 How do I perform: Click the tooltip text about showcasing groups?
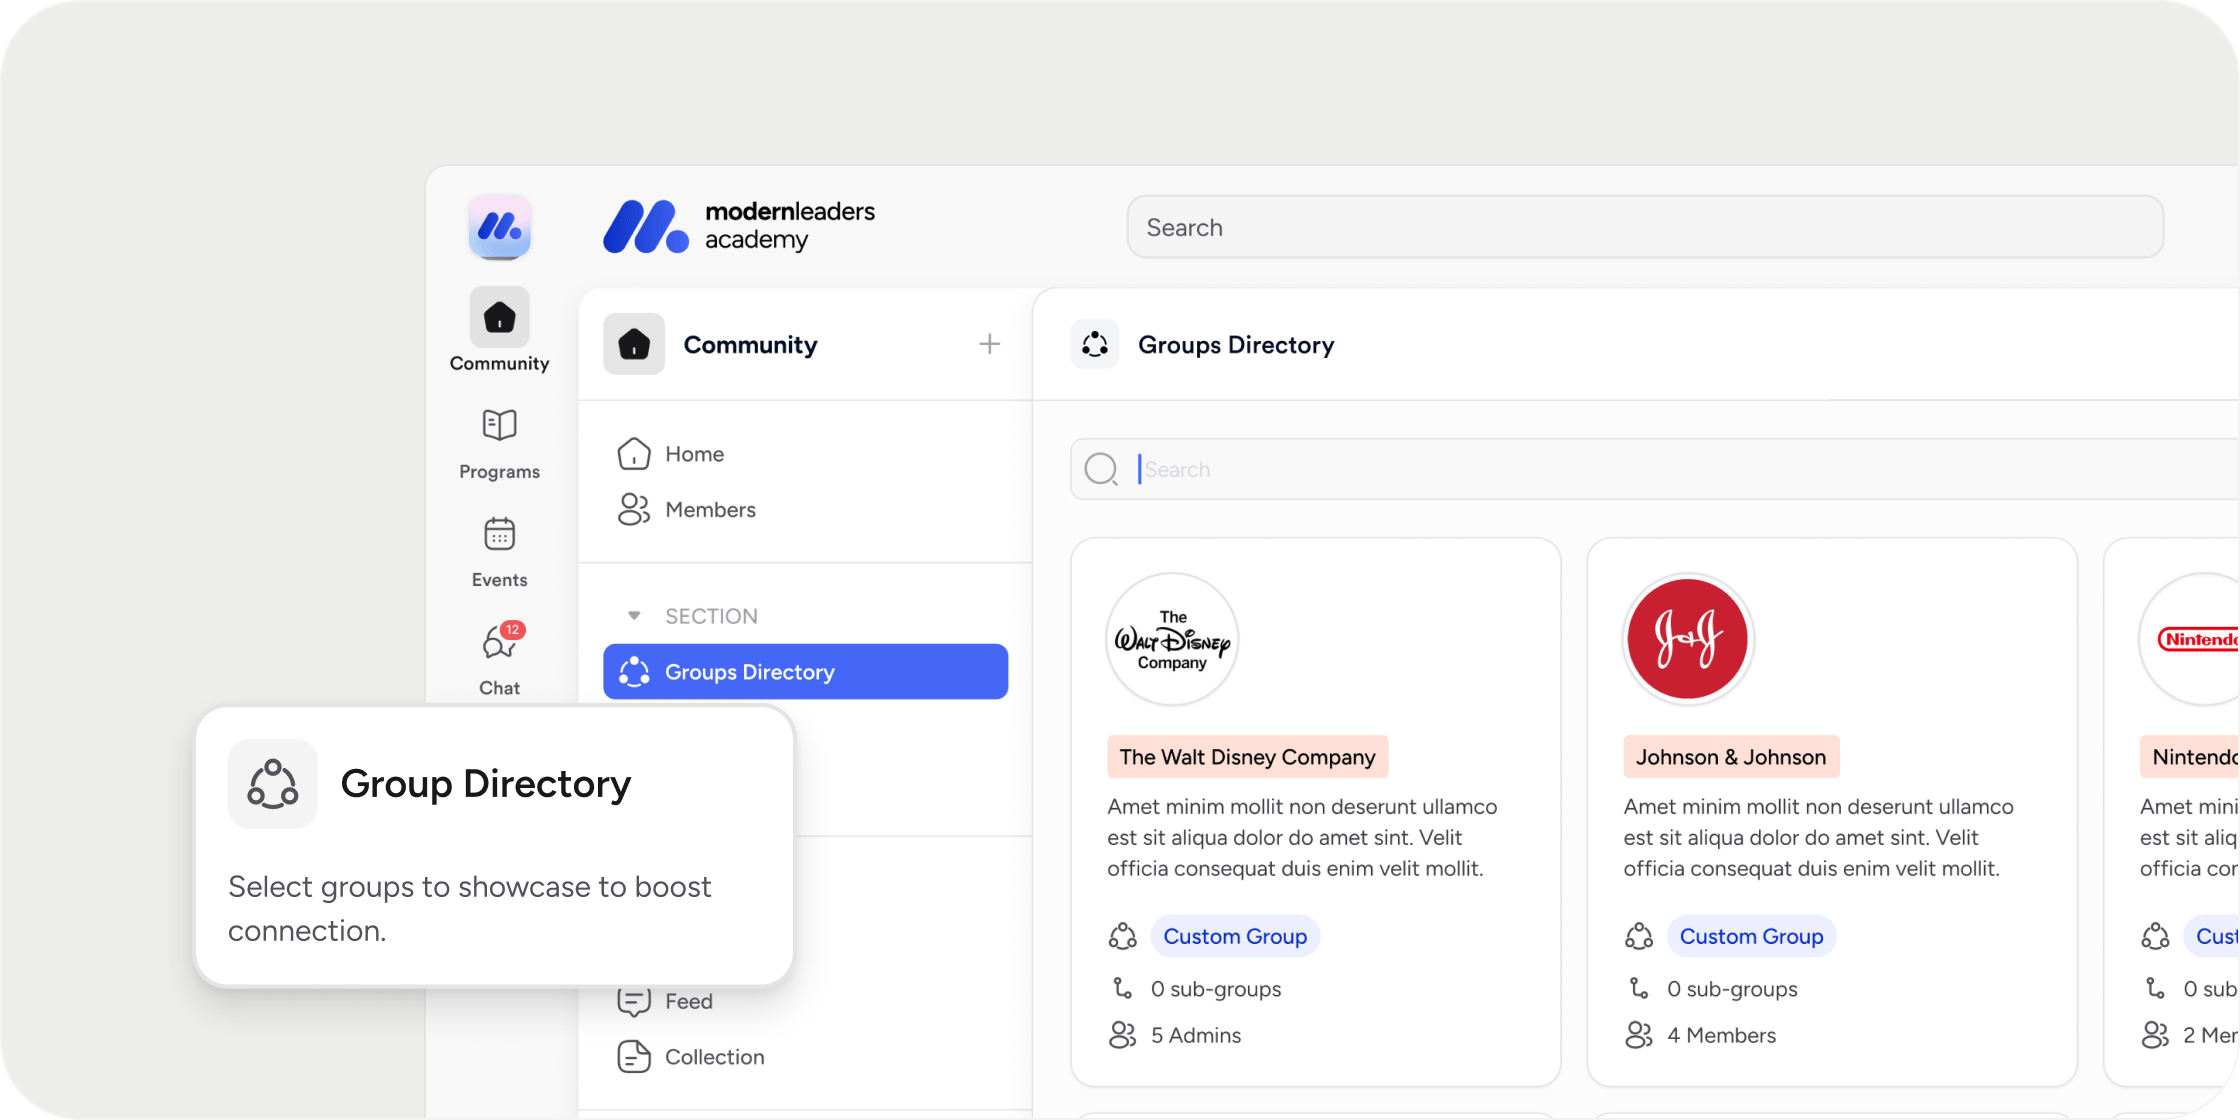pos(469,908)
